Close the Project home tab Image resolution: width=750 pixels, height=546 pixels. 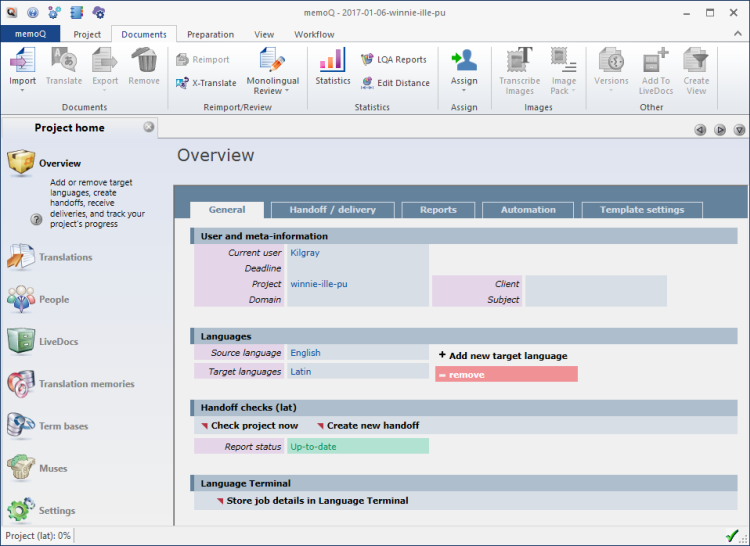tap(149, 127)
